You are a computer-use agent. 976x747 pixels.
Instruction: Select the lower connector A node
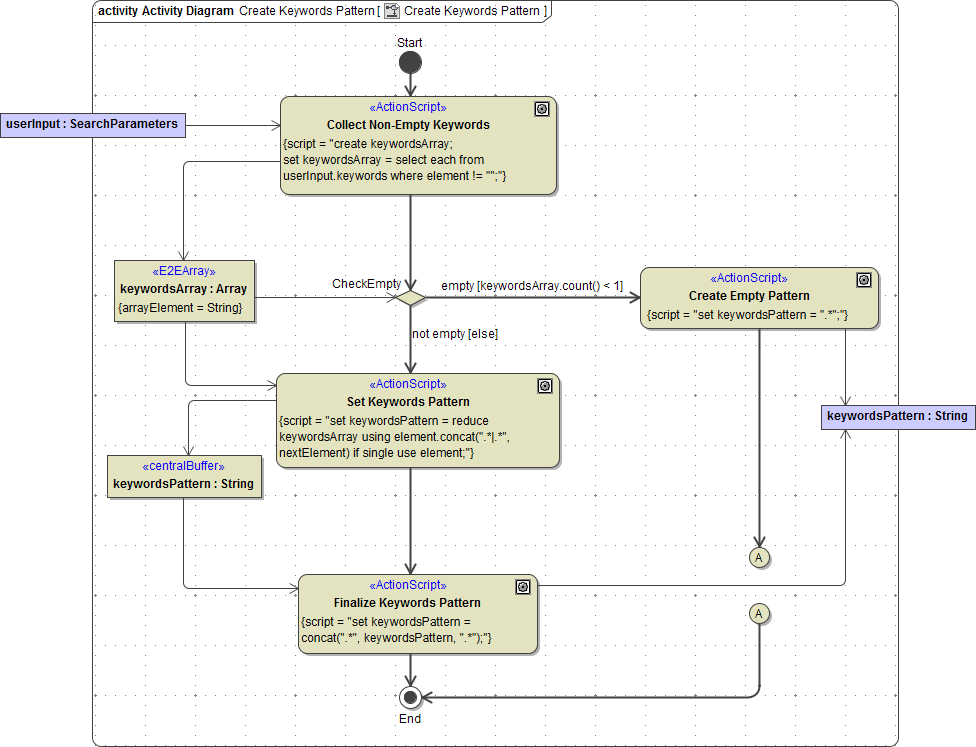pos(760,614)
